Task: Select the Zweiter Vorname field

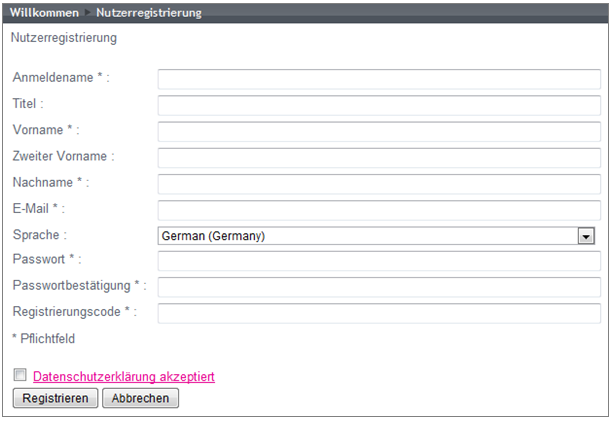Action: (x=379, y=158)
